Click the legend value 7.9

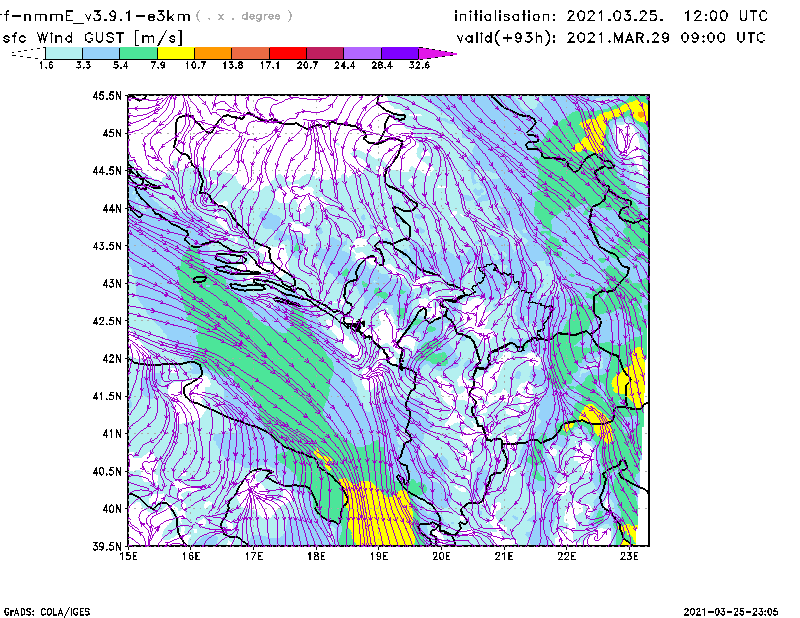click(x=158, y=65)
